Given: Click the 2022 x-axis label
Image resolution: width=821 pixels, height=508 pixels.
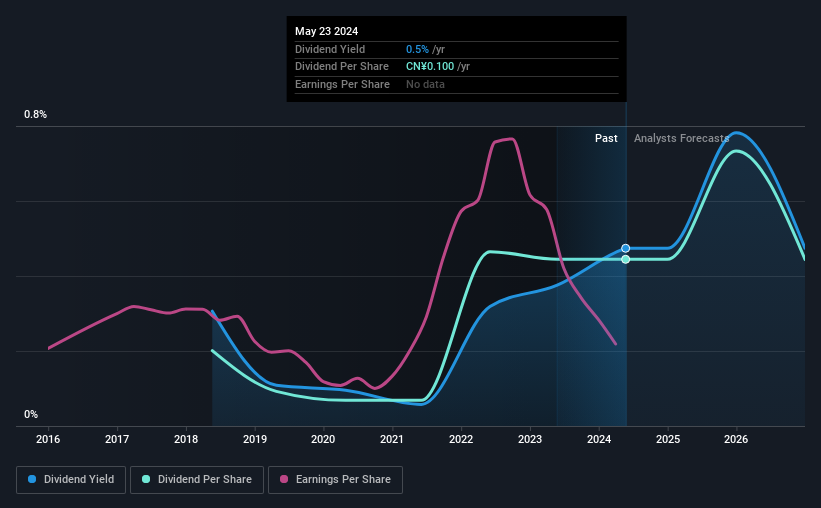Looking at the screenshot, I should [x=461, y=439].
